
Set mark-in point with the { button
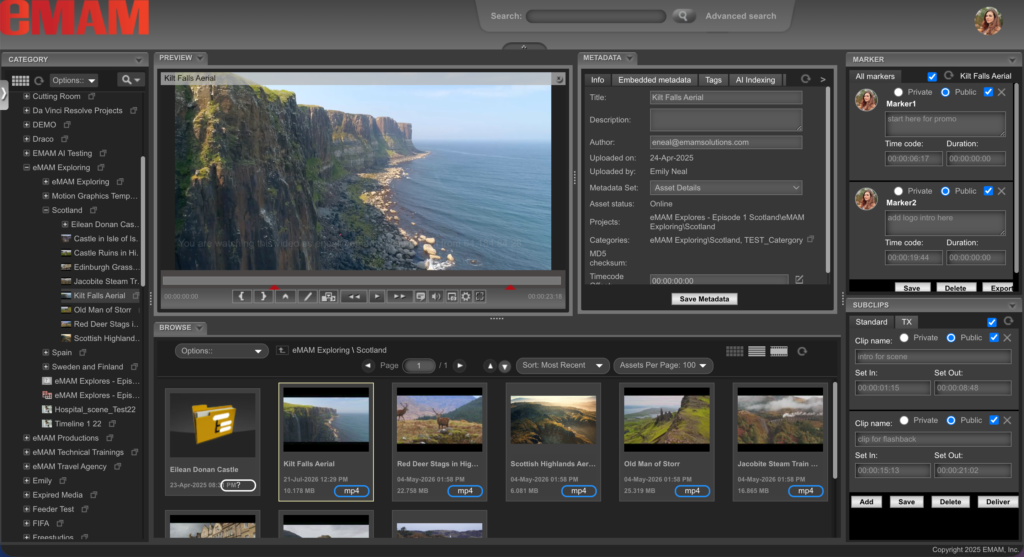coord(242,296)
